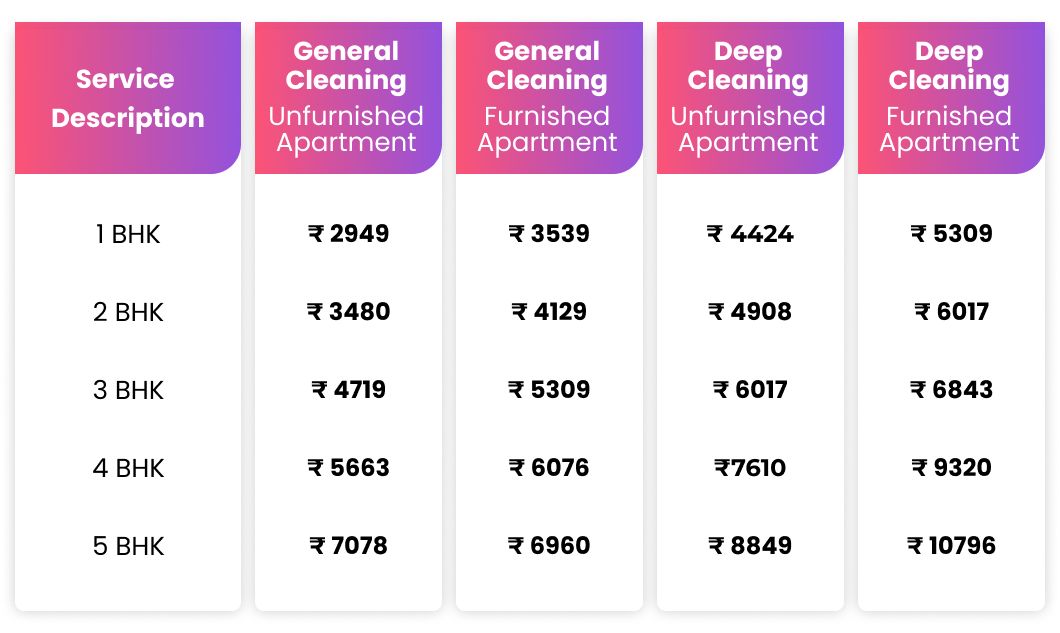
Task: Pick the ₹ 4424 price
Action: click(x=750, y=234)
